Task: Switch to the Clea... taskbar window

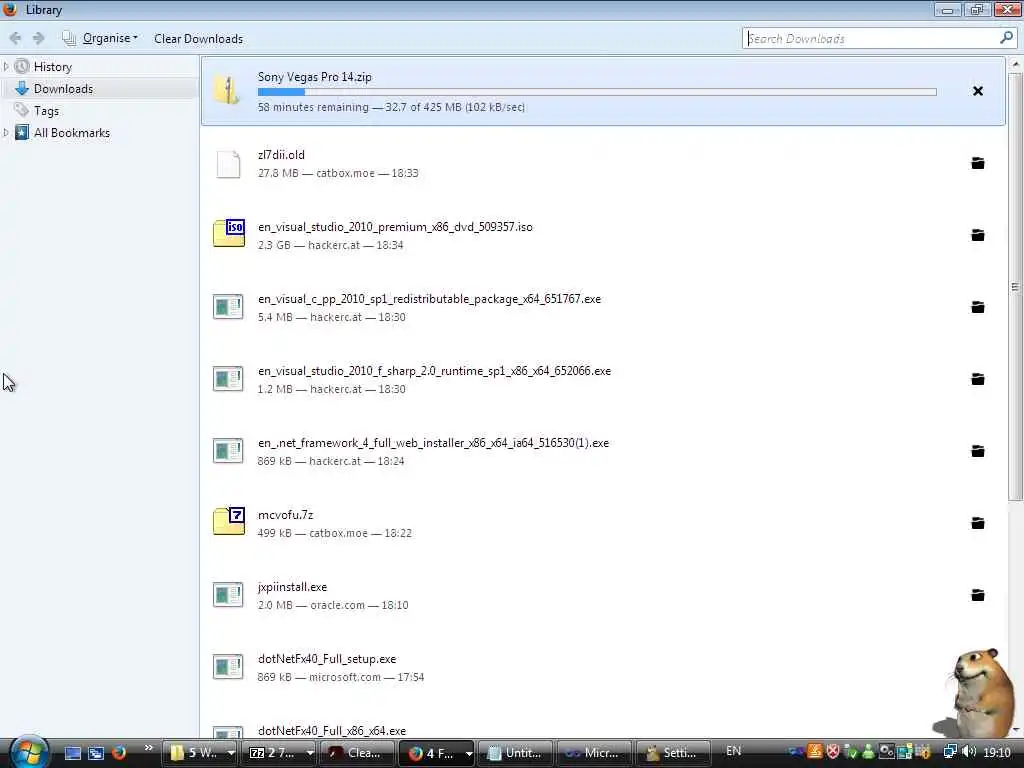Action: 359,753
